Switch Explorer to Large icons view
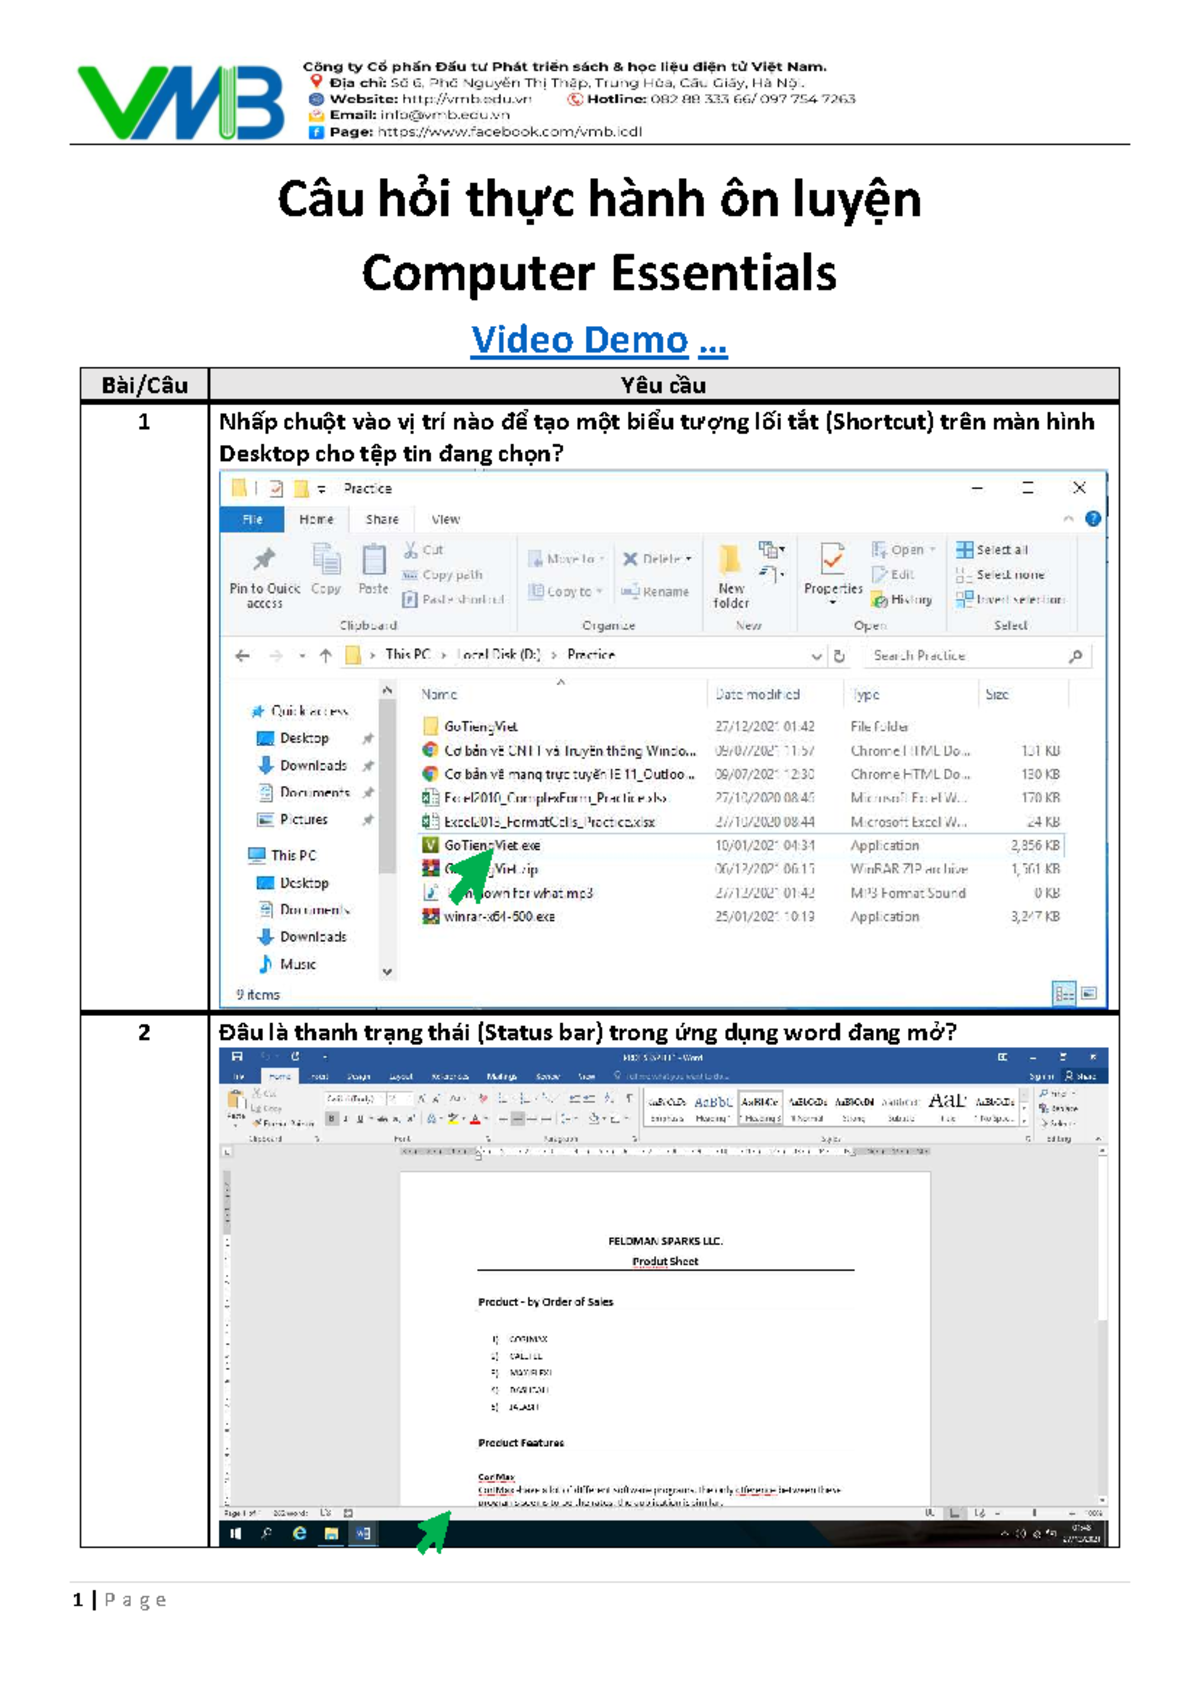Image resolution: width=1200 pixels, height=1696 pixels. 1089,993
